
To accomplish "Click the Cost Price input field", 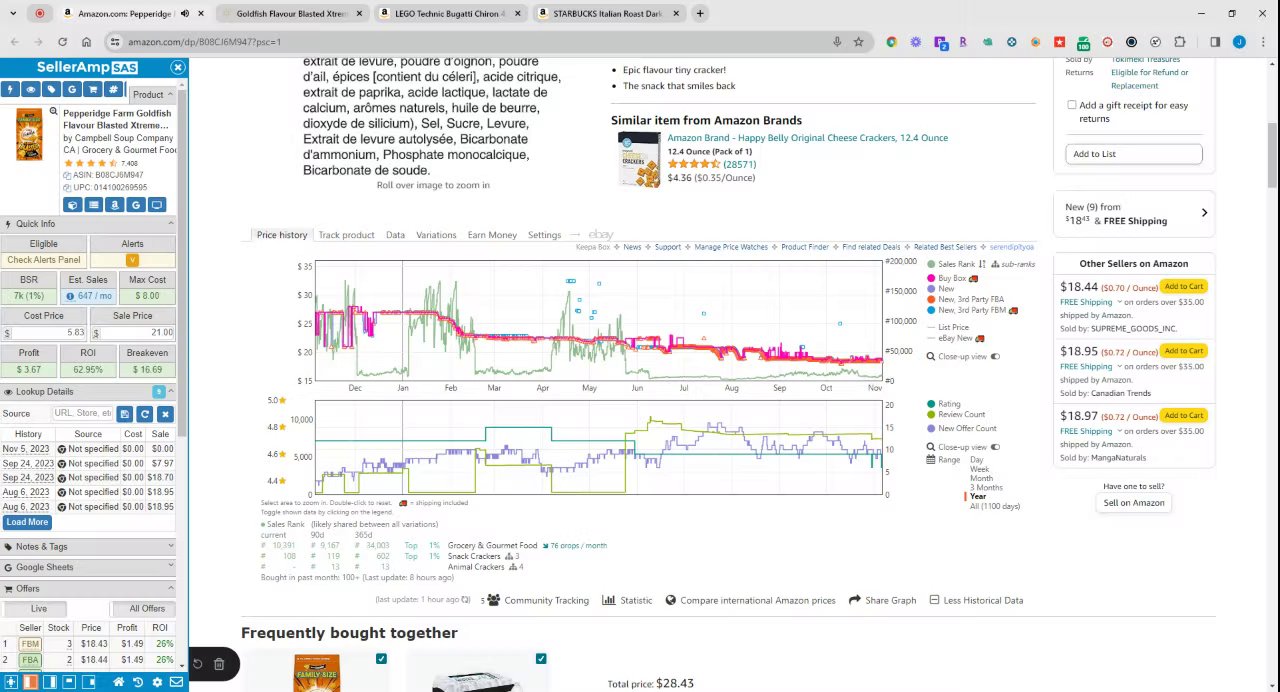I will pyautogui.click(x=49, y=333).
